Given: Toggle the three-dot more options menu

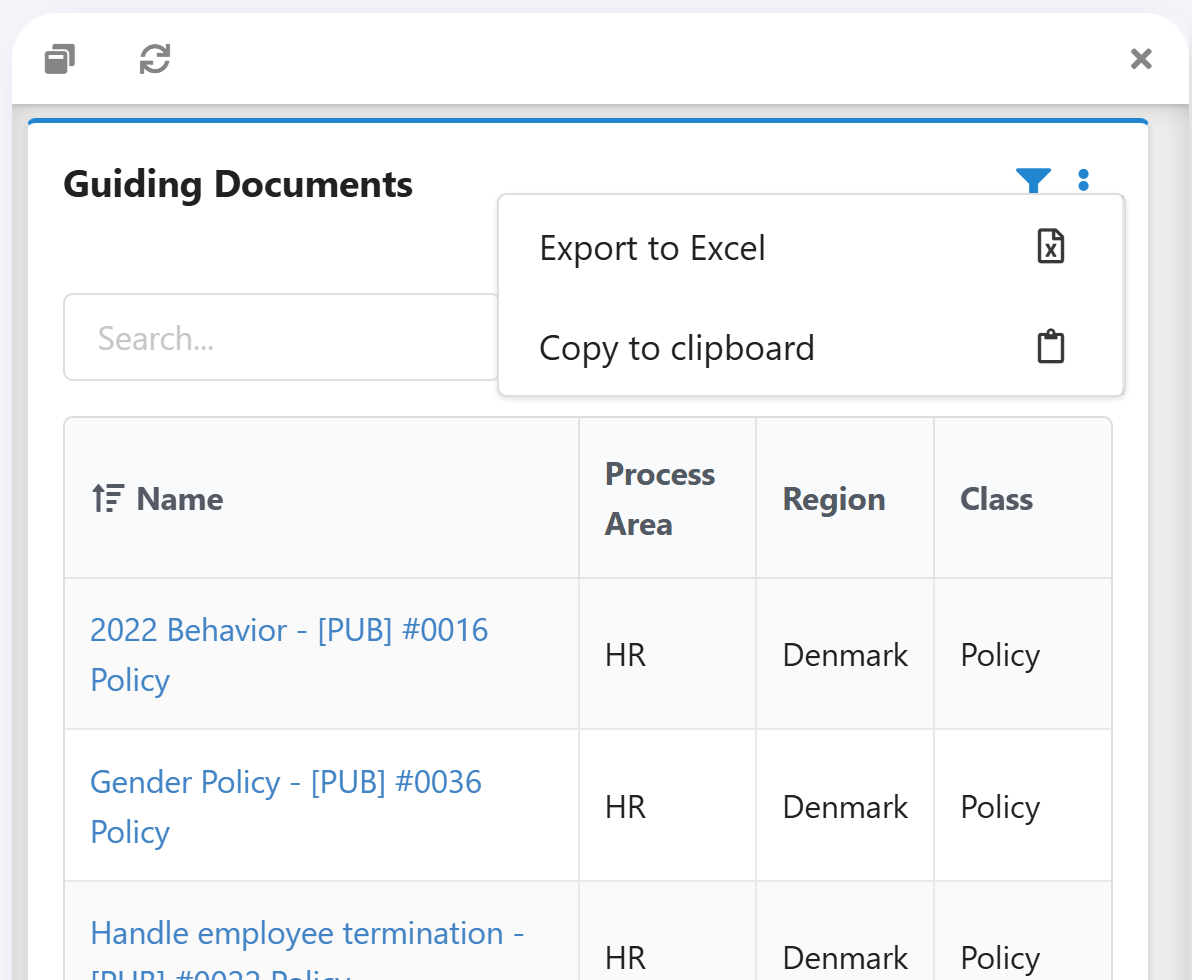Looking at the screenshot, I should pyautogui.click(x=1083, y=181).
